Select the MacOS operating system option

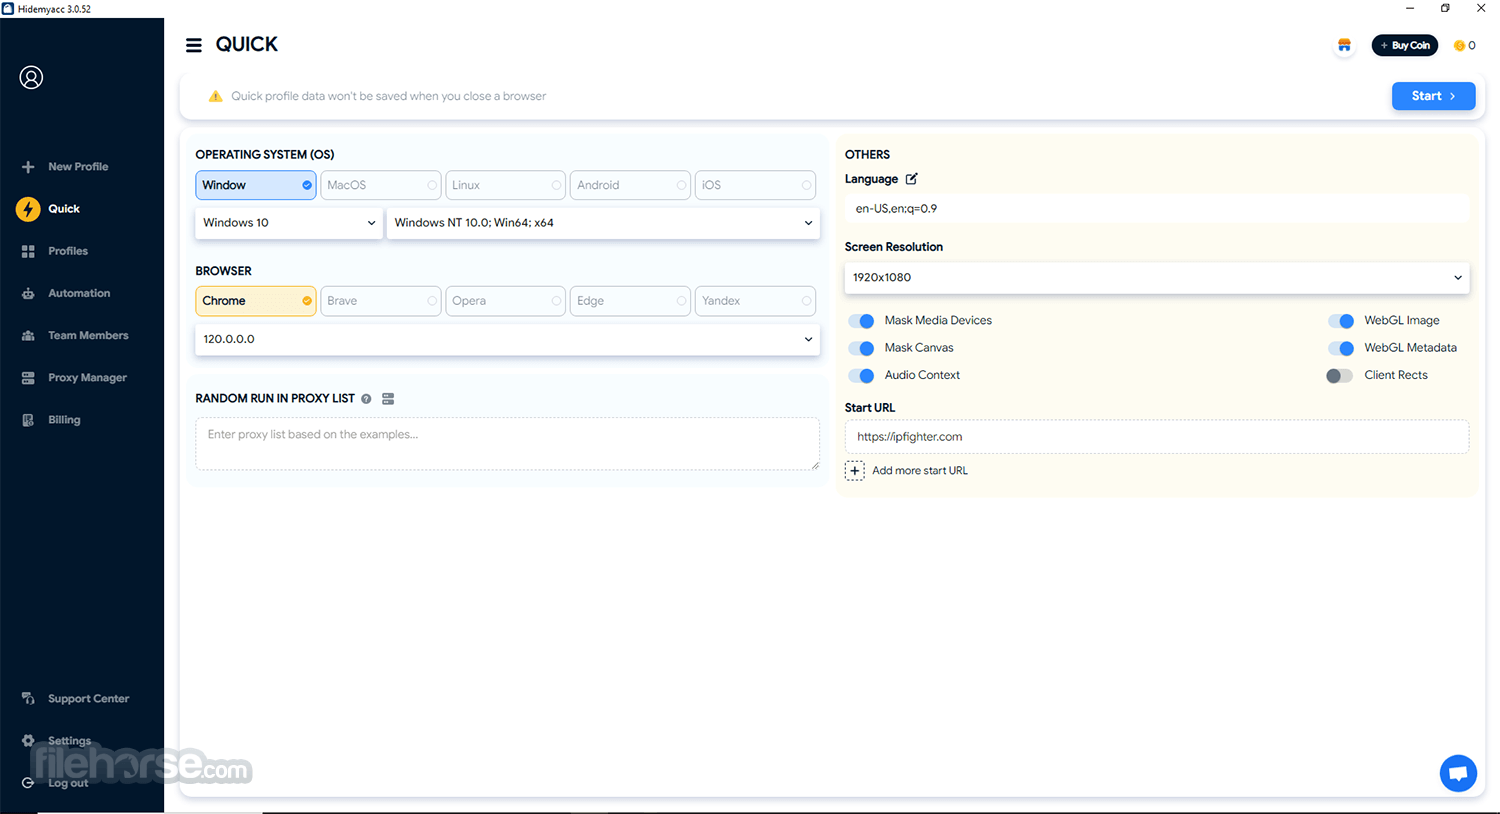click(381, 185)
